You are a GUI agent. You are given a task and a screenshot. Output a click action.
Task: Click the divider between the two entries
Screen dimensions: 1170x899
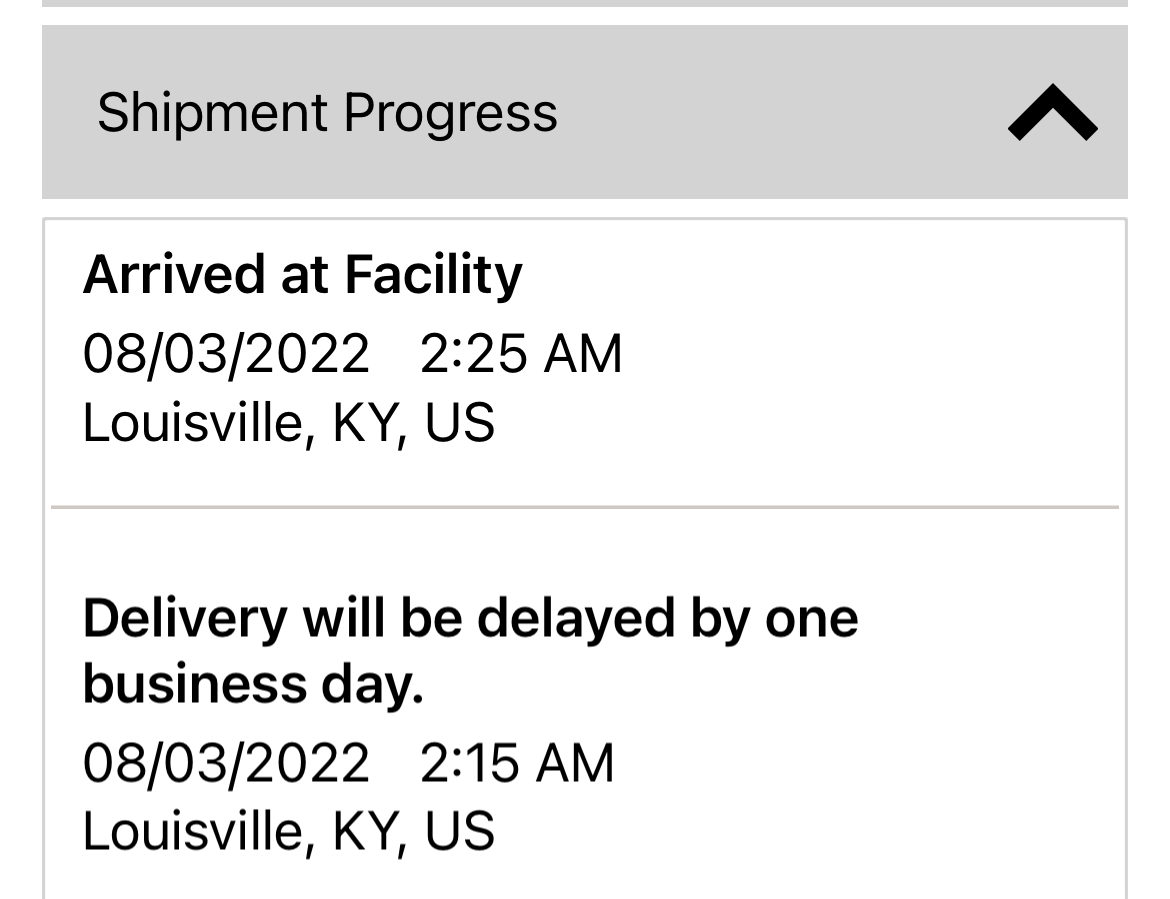(x=585, y=507)
